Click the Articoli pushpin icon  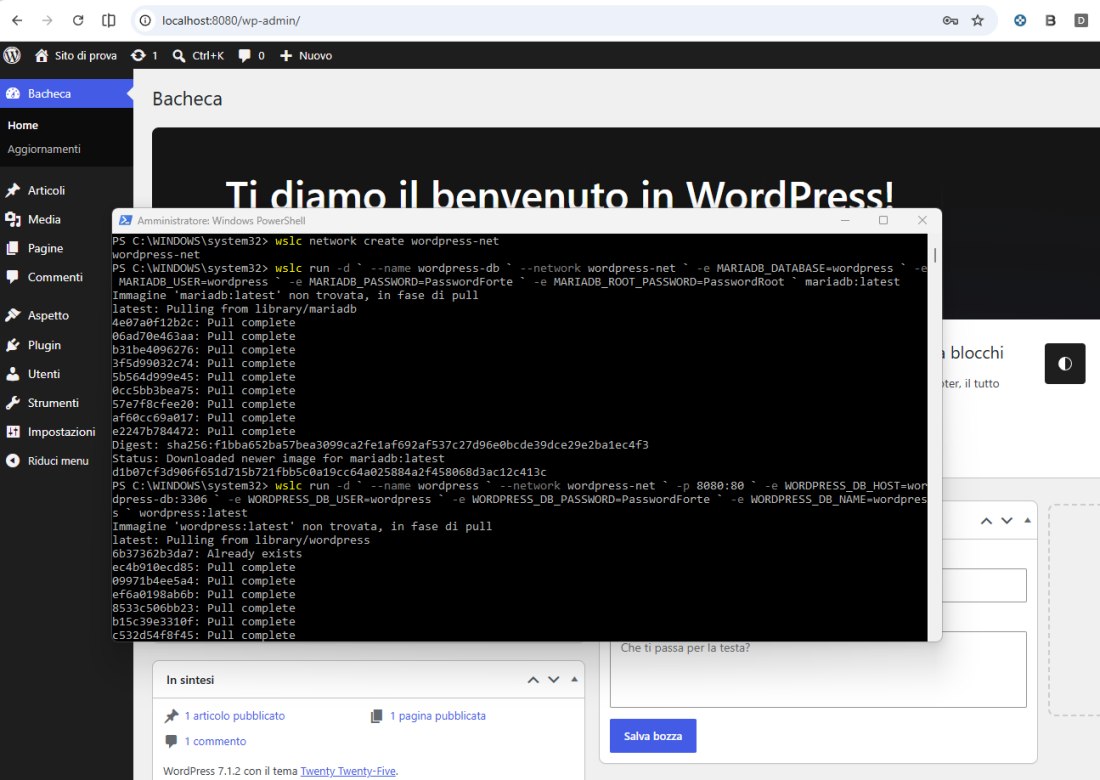(x=13, y=190)
